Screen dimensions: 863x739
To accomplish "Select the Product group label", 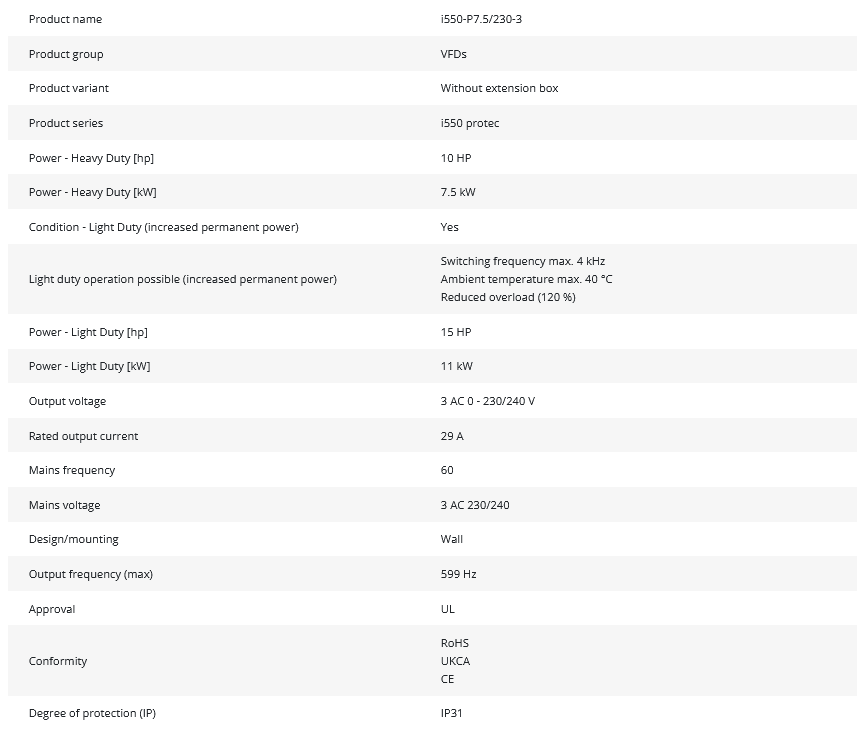I will pos(66,54).
